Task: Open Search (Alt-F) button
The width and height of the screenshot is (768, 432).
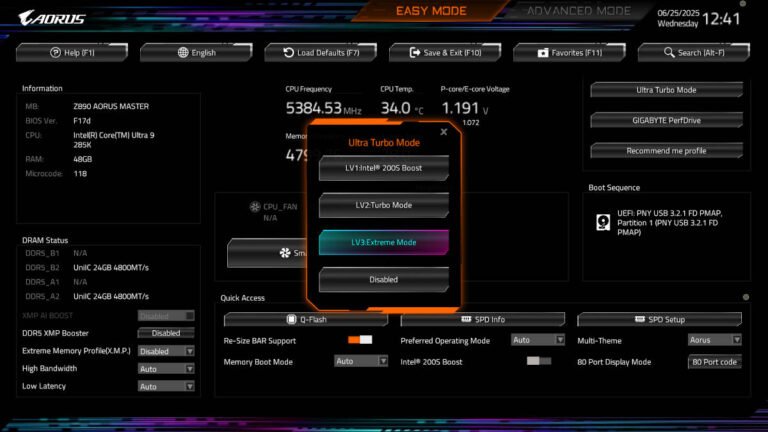Action: coord(694,52)
